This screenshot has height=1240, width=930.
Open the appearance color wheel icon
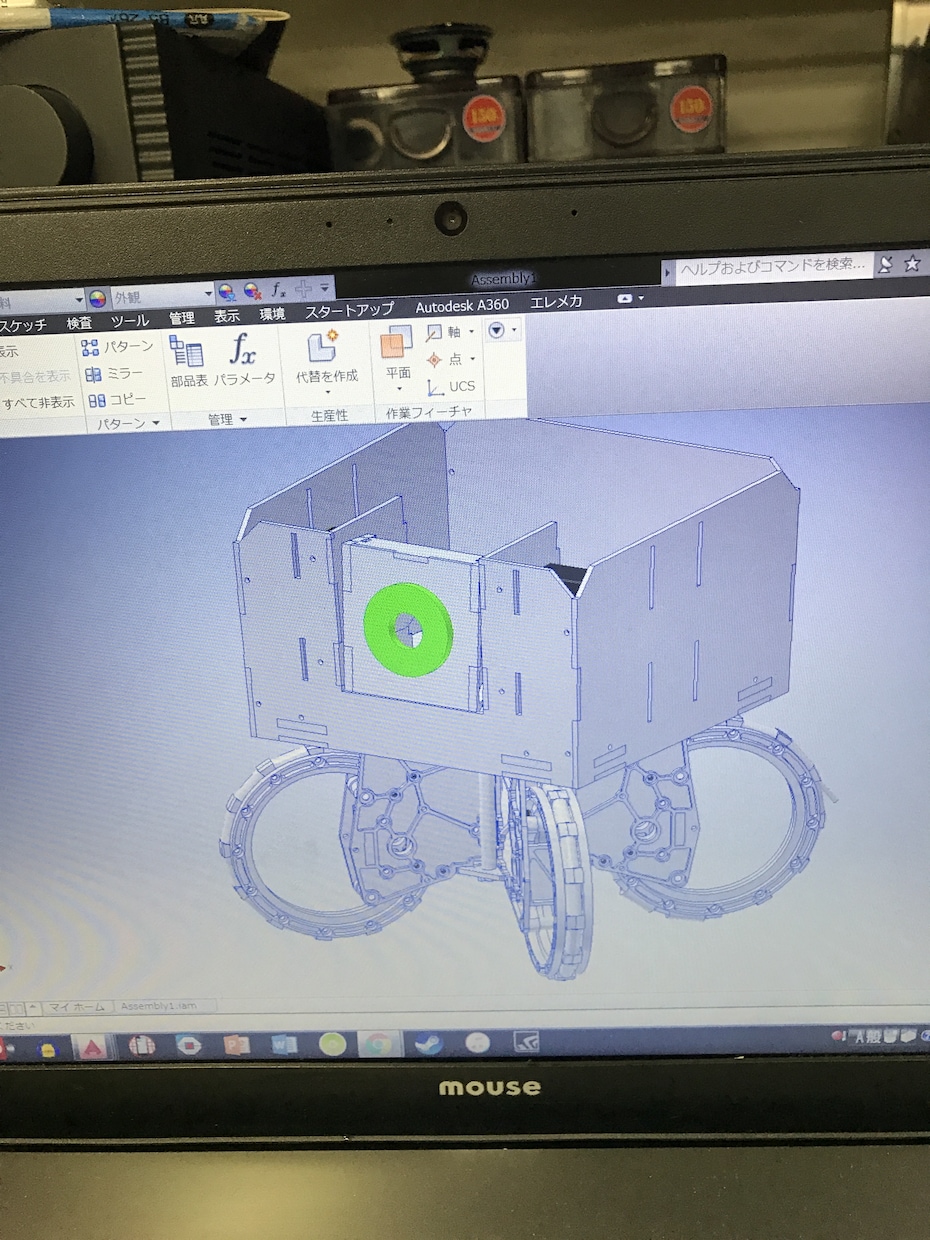coord(97,297)
